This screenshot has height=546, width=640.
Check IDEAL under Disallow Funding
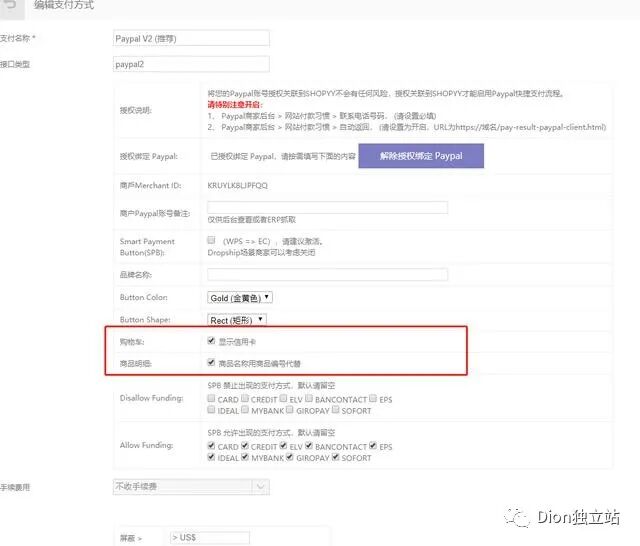[211, 410]
